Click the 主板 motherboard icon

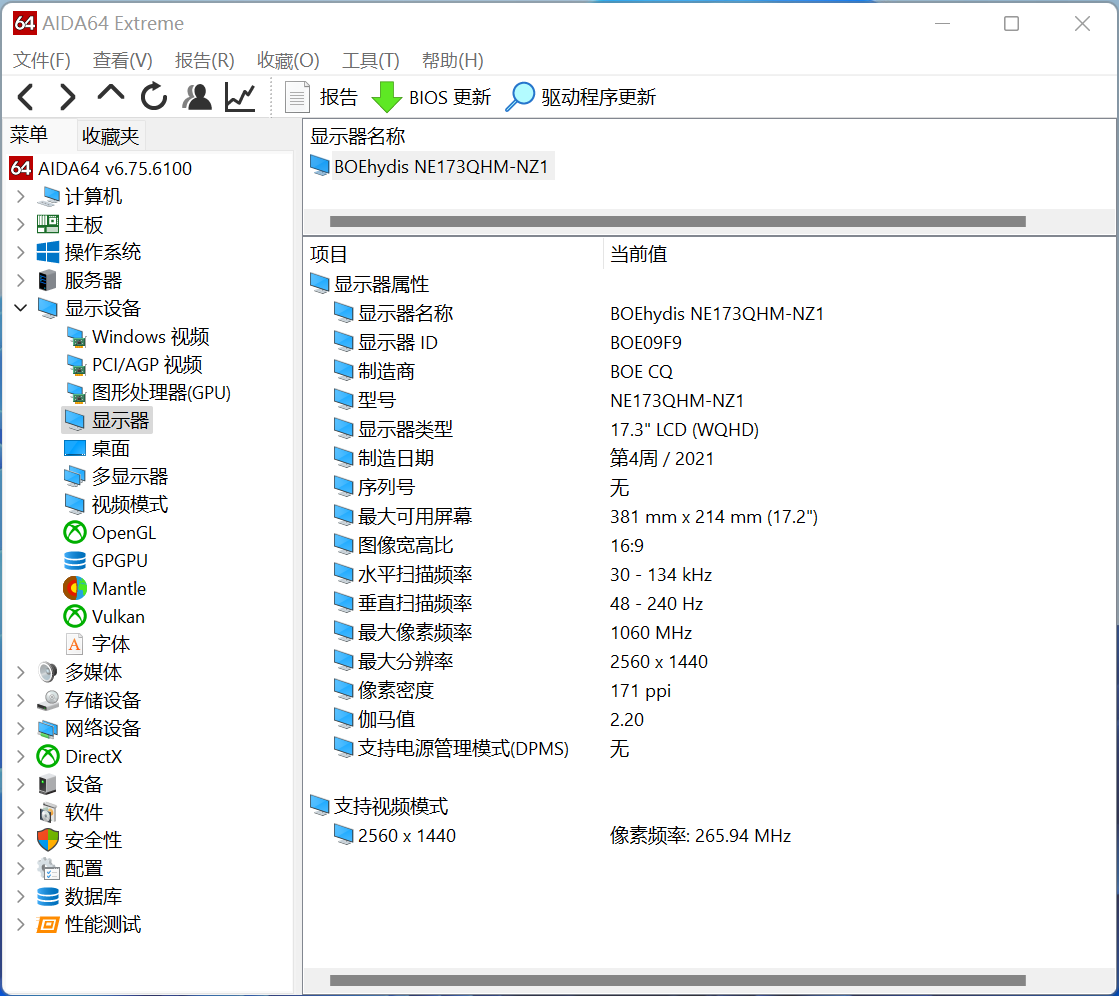tap(48, 224)
